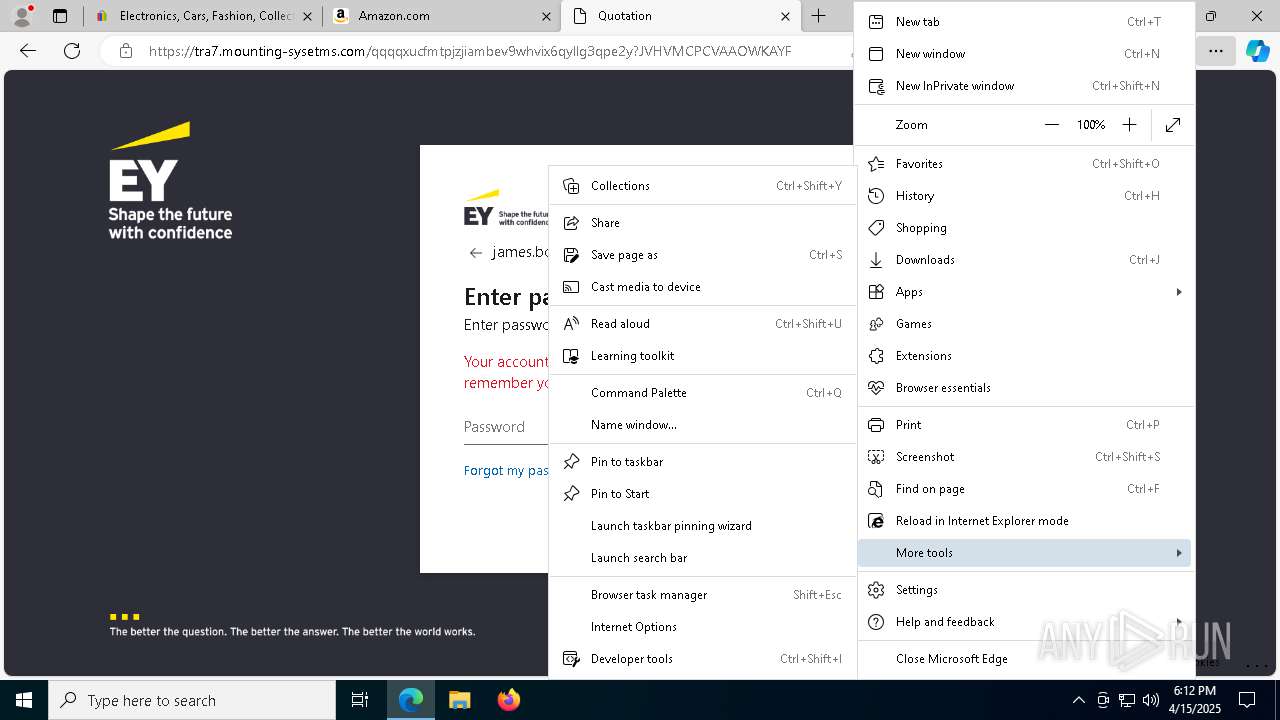
Task: Click the taskbar search box
Action: (x=192, y=700)
